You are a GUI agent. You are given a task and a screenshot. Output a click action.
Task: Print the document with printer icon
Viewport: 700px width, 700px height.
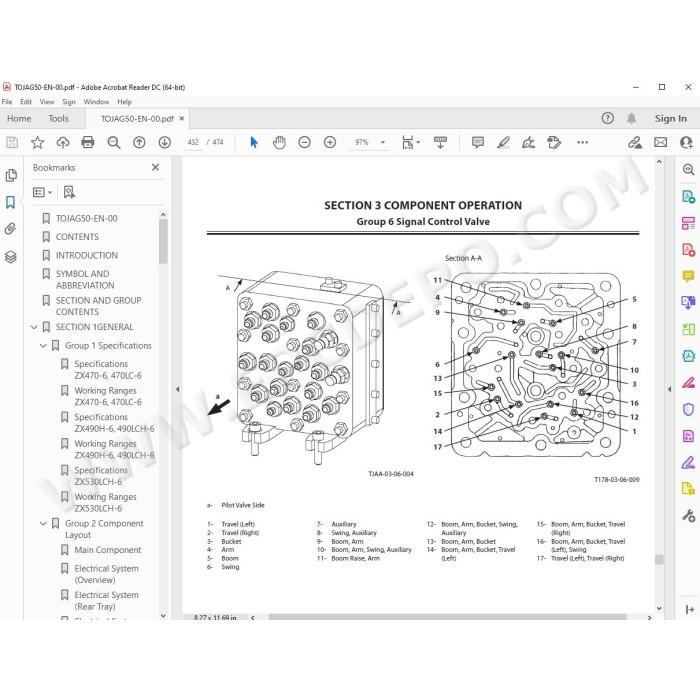pos(88,142)
